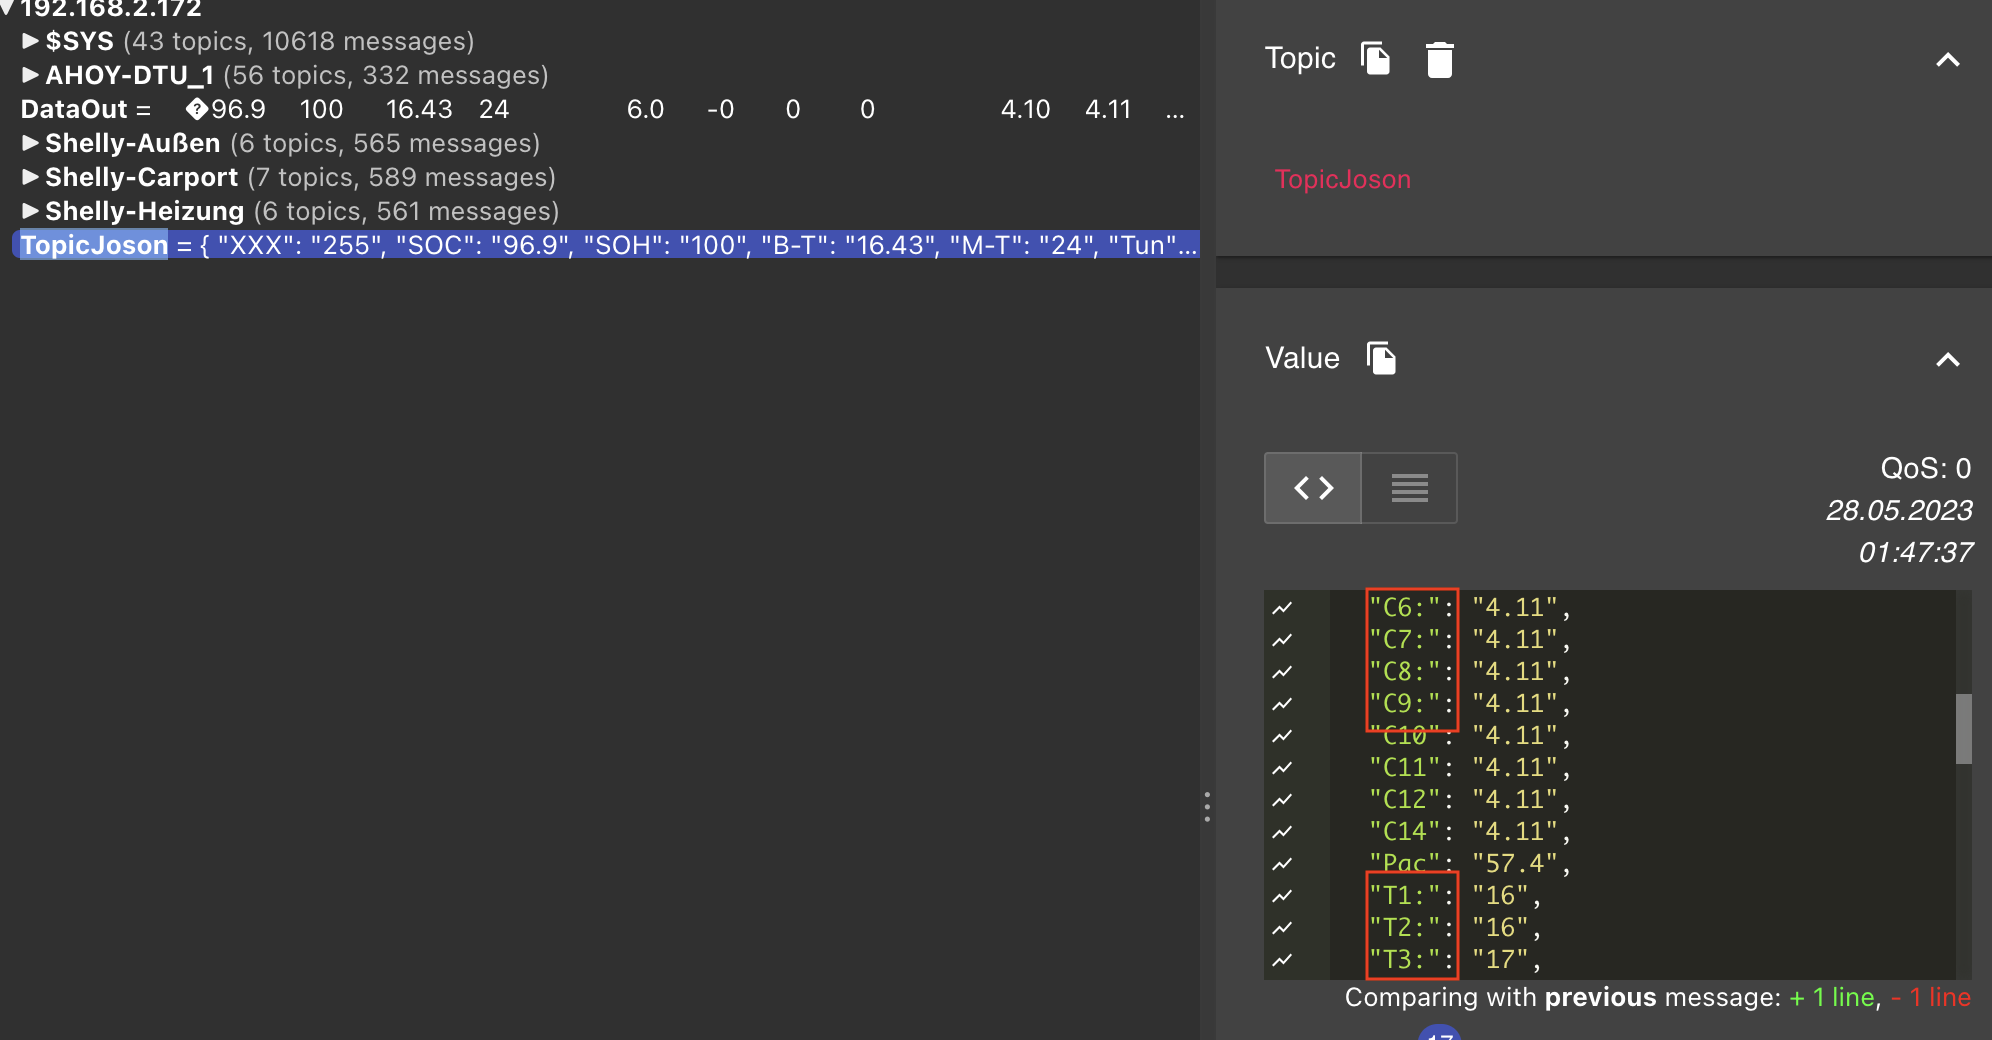Click the panel splitter dots handle
Viewport: 1992px width, 1040px height.
(x=1207, y=806)
